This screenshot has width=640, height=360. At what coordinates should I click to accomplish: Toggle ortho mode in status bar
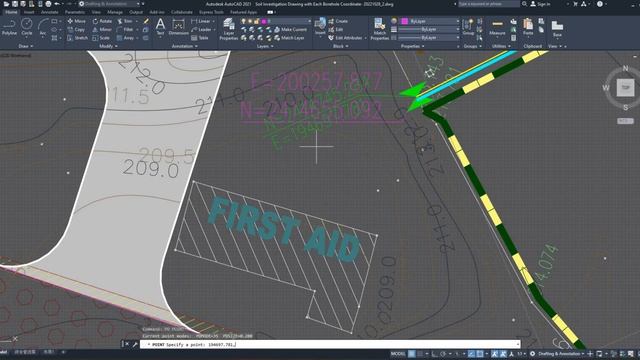click(x=434, y=354)
